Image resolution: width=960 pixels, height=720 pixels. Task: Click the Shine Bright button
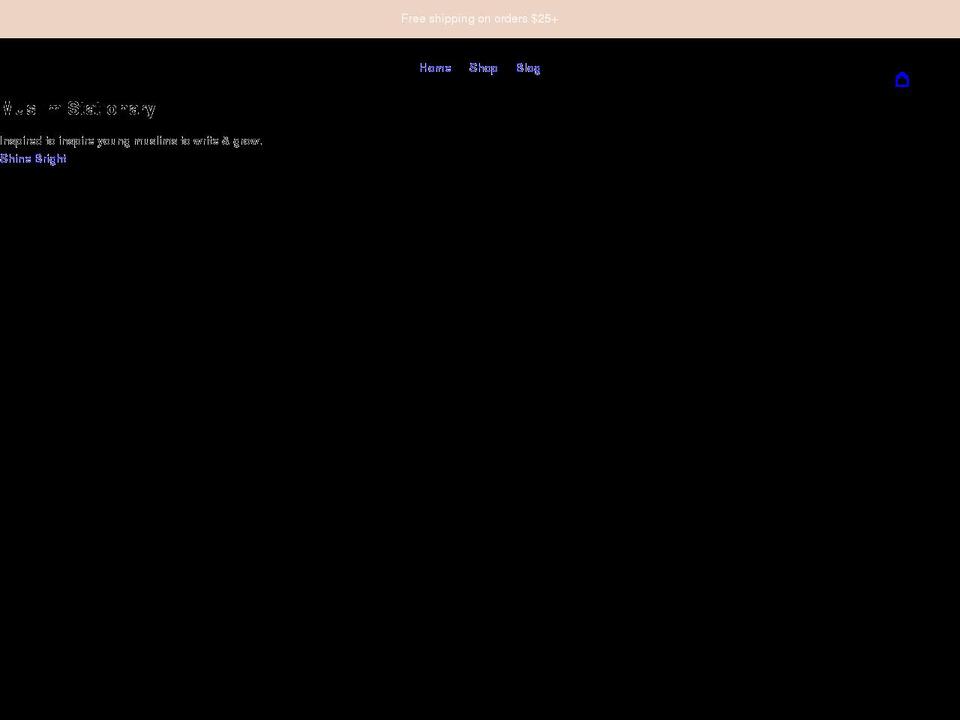click(33, 158)
